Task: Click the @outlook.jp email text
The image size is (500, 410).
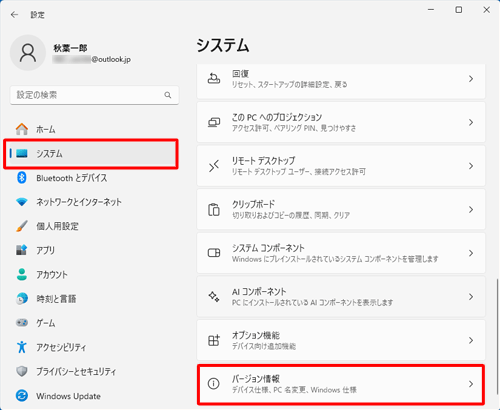Action: click(x=111, y=60)
